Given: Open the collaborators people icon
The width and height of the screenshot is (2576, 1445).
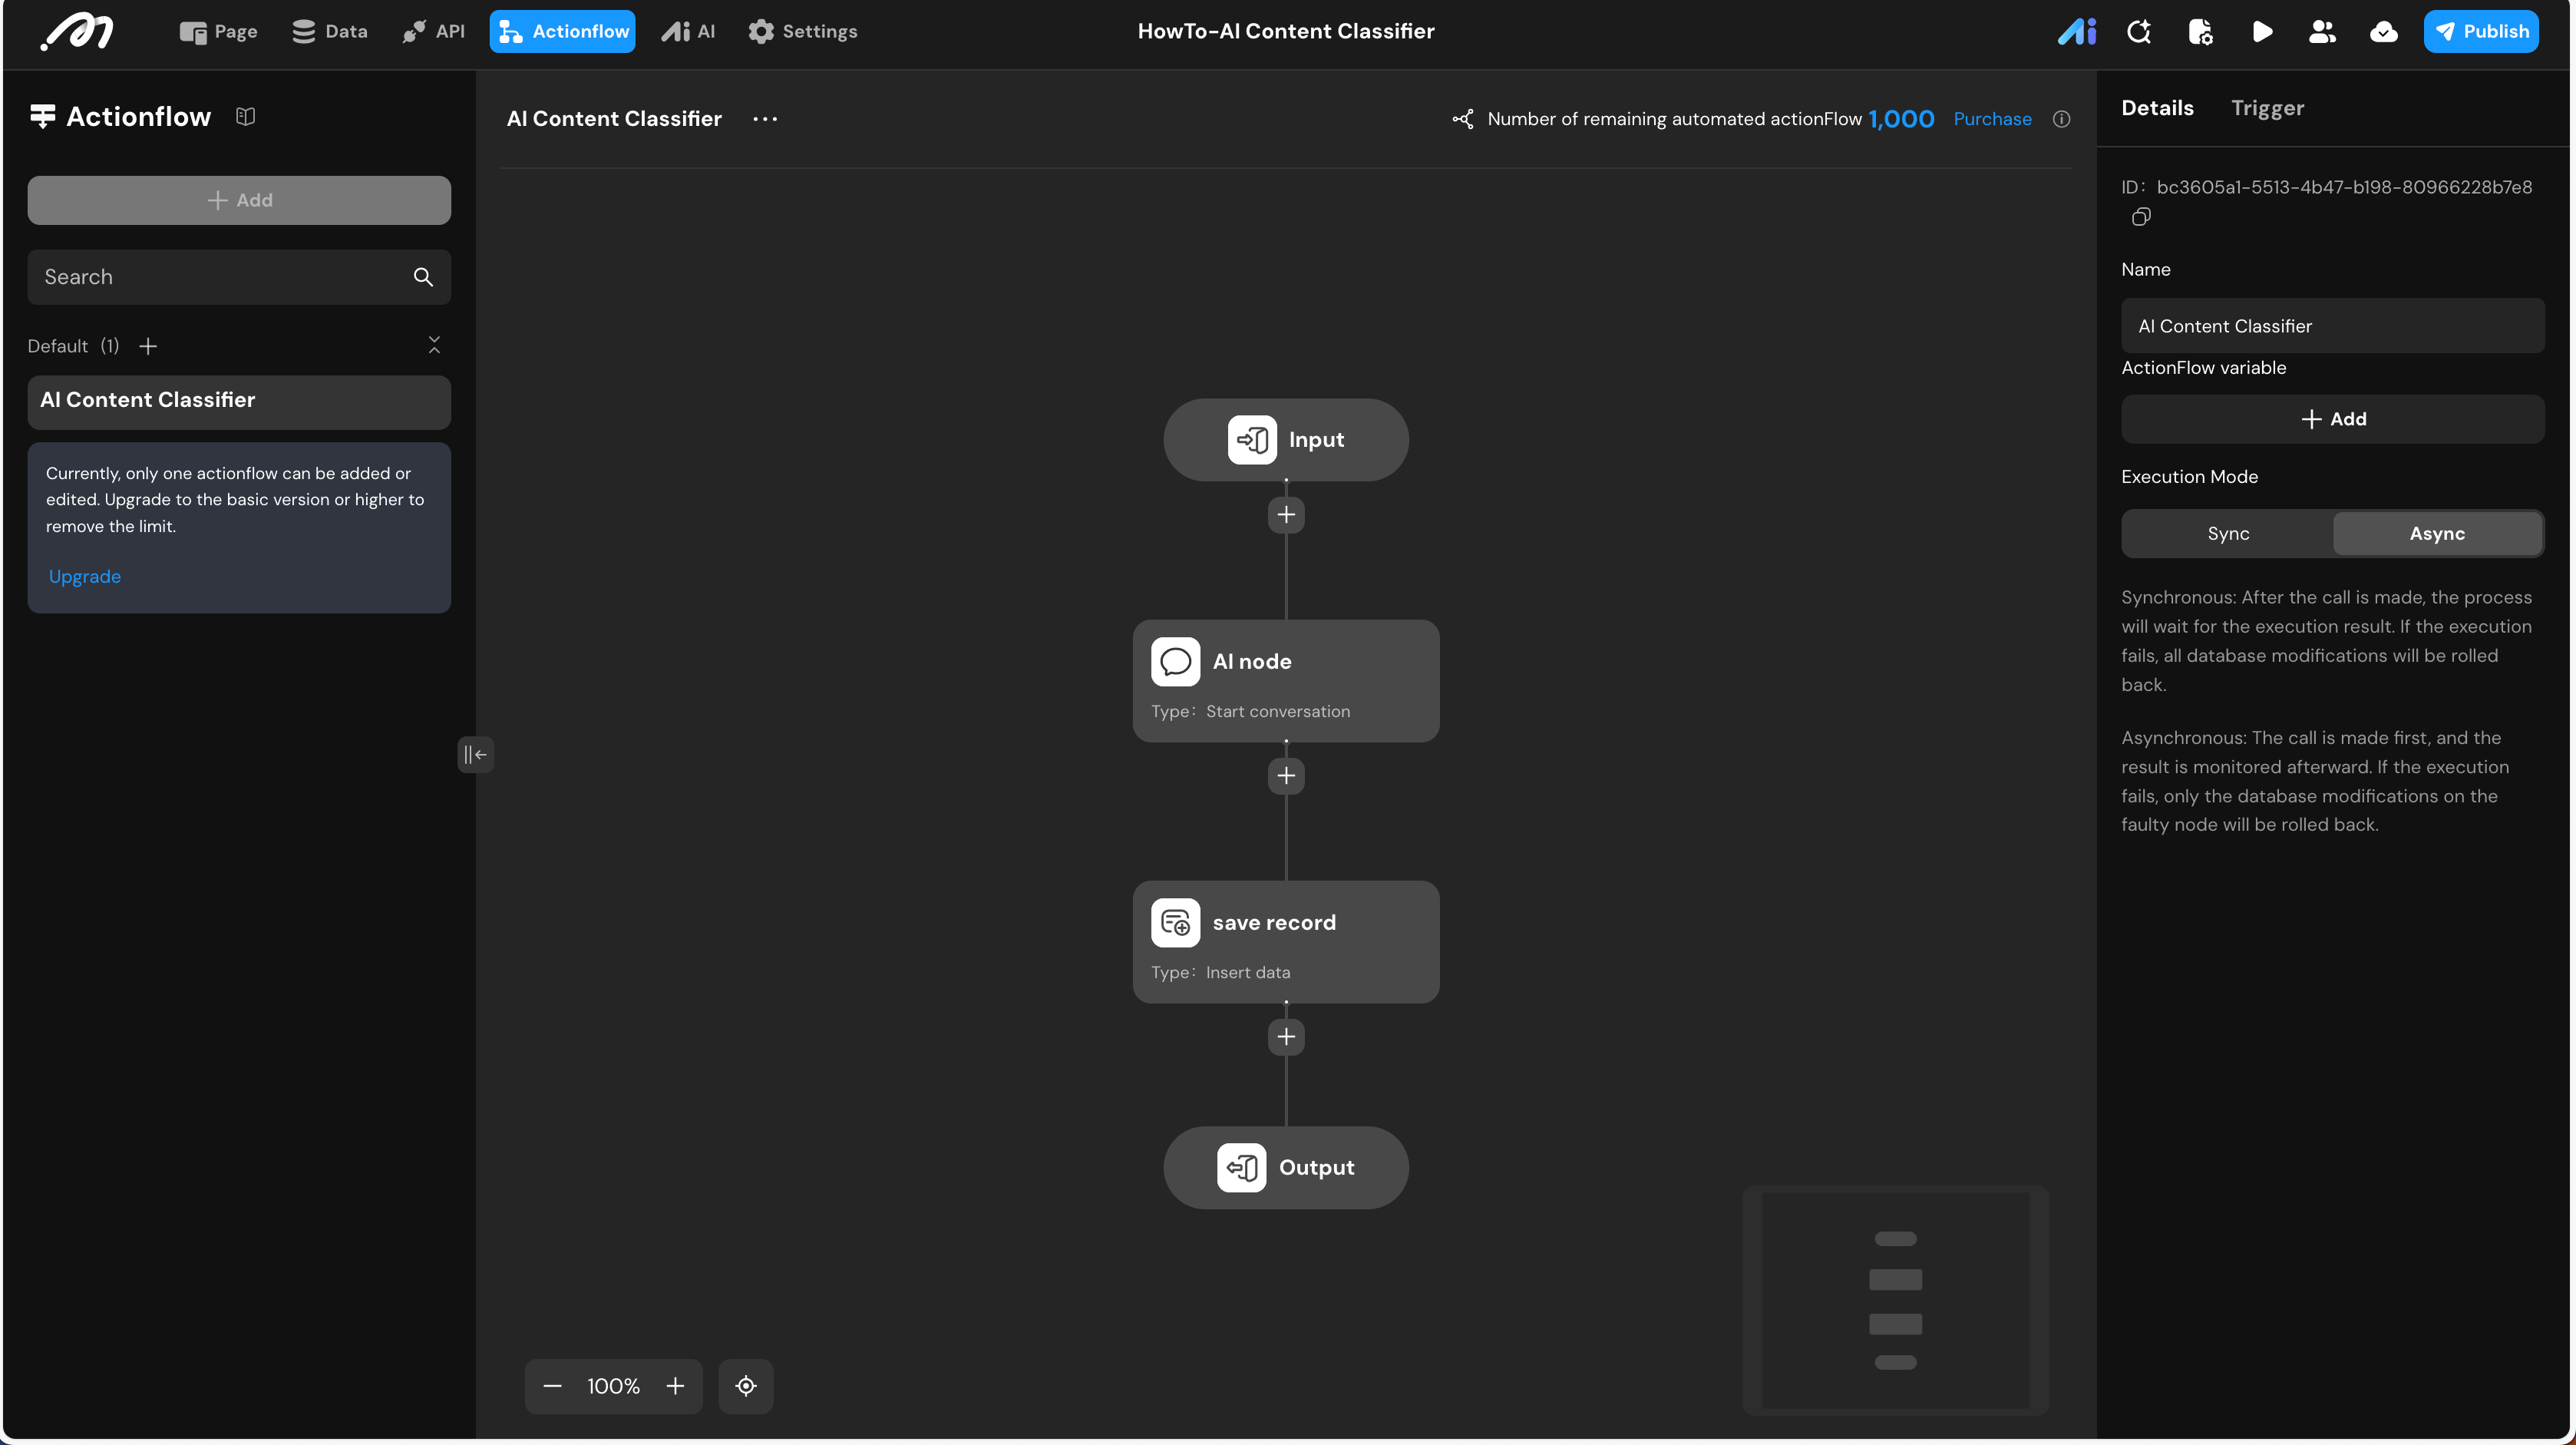Looking at the screenshot, I should coord(2322,32).
